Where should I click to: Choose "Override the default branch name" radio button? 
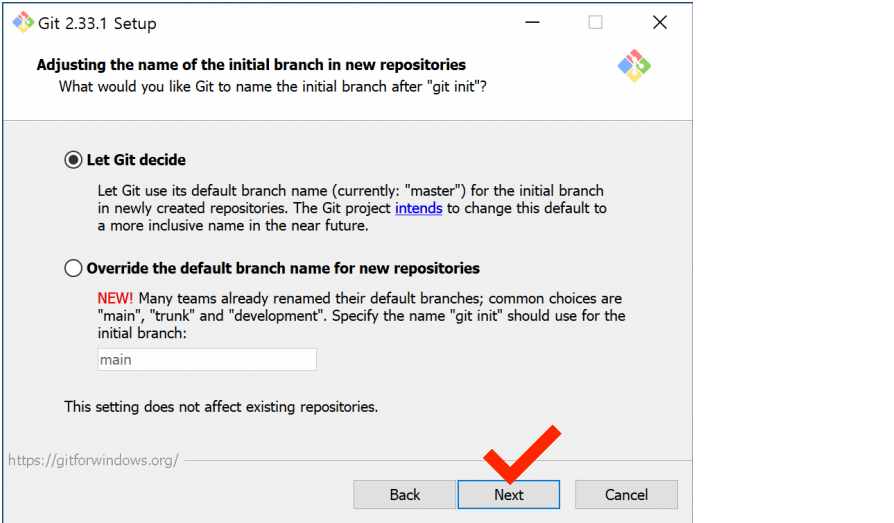coord(73,268)
